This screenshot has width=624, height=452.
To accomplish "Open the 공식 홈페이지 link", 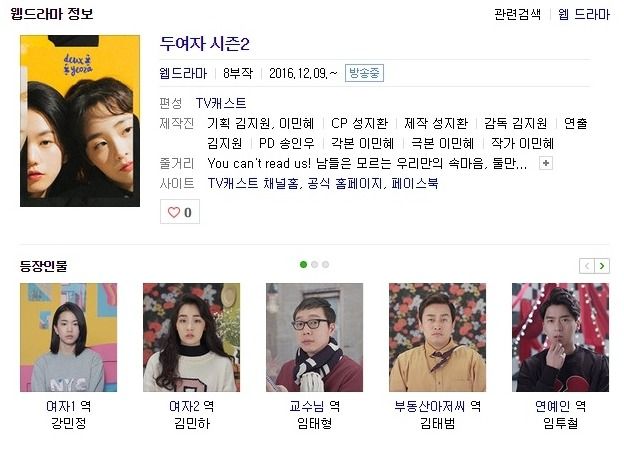I will point(345,183).
